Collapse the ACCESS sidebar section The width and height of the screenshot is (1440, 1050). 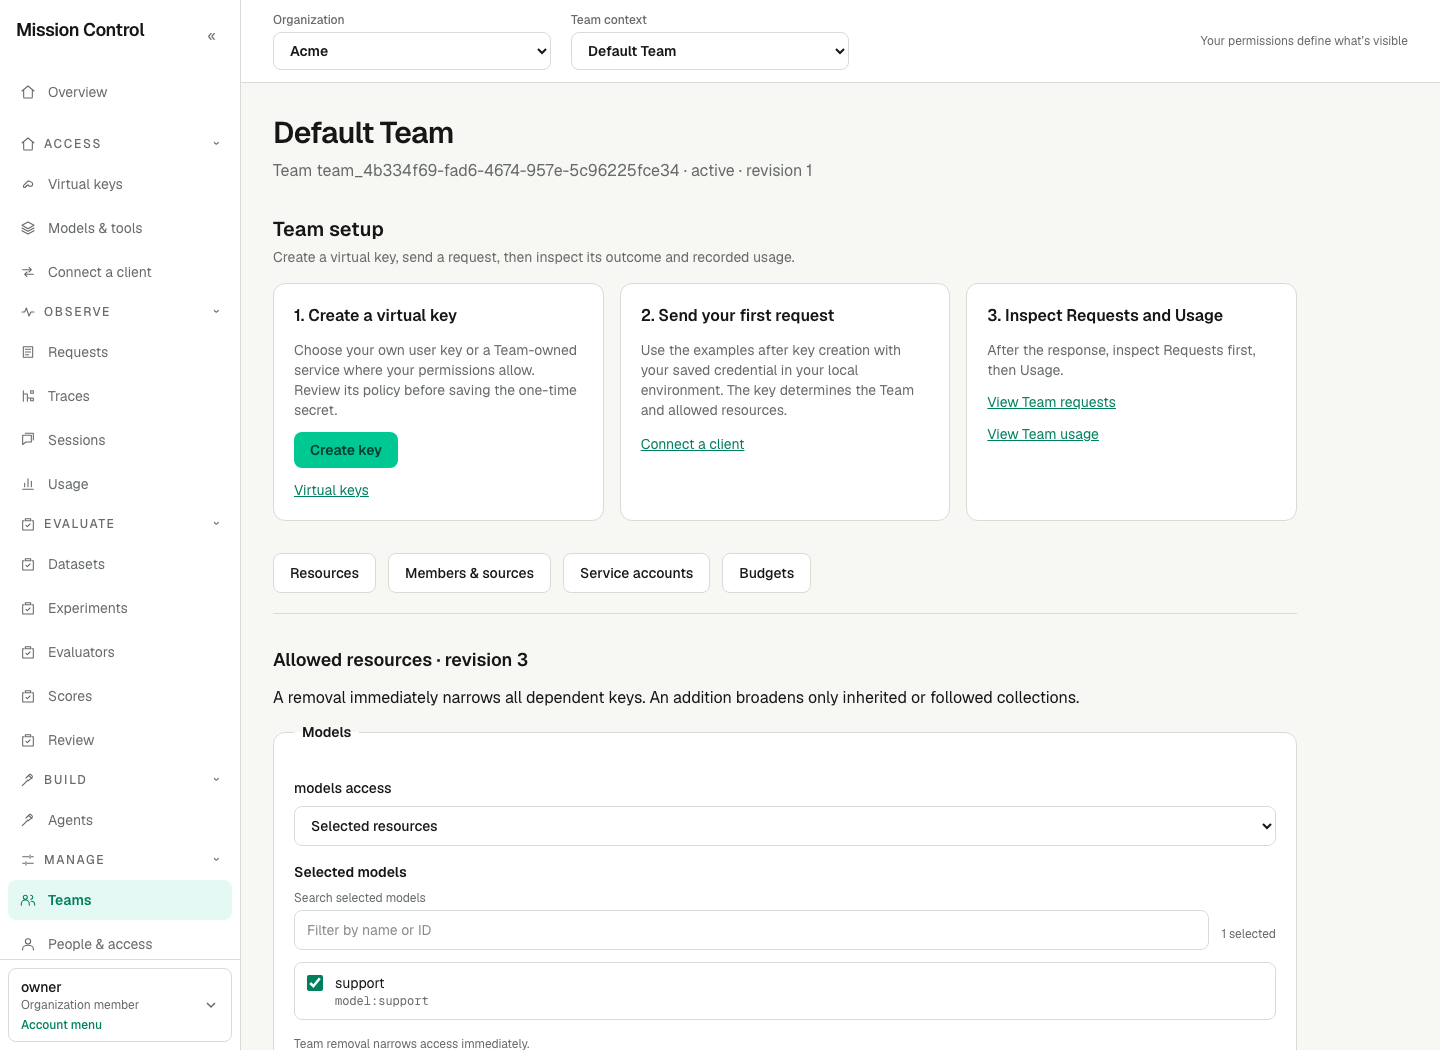216,144
